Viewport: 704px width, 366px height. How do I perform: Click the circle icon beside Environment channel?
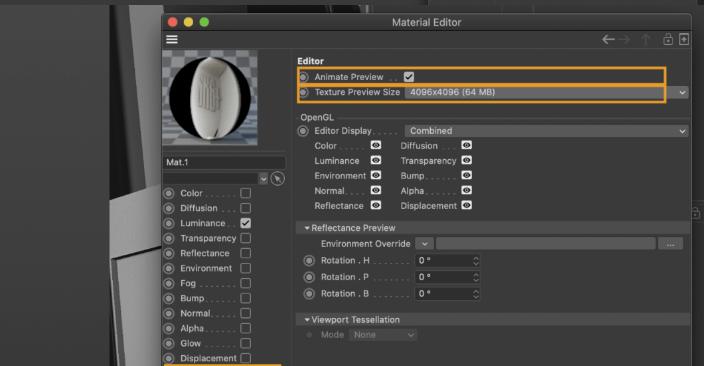point(169,269)
